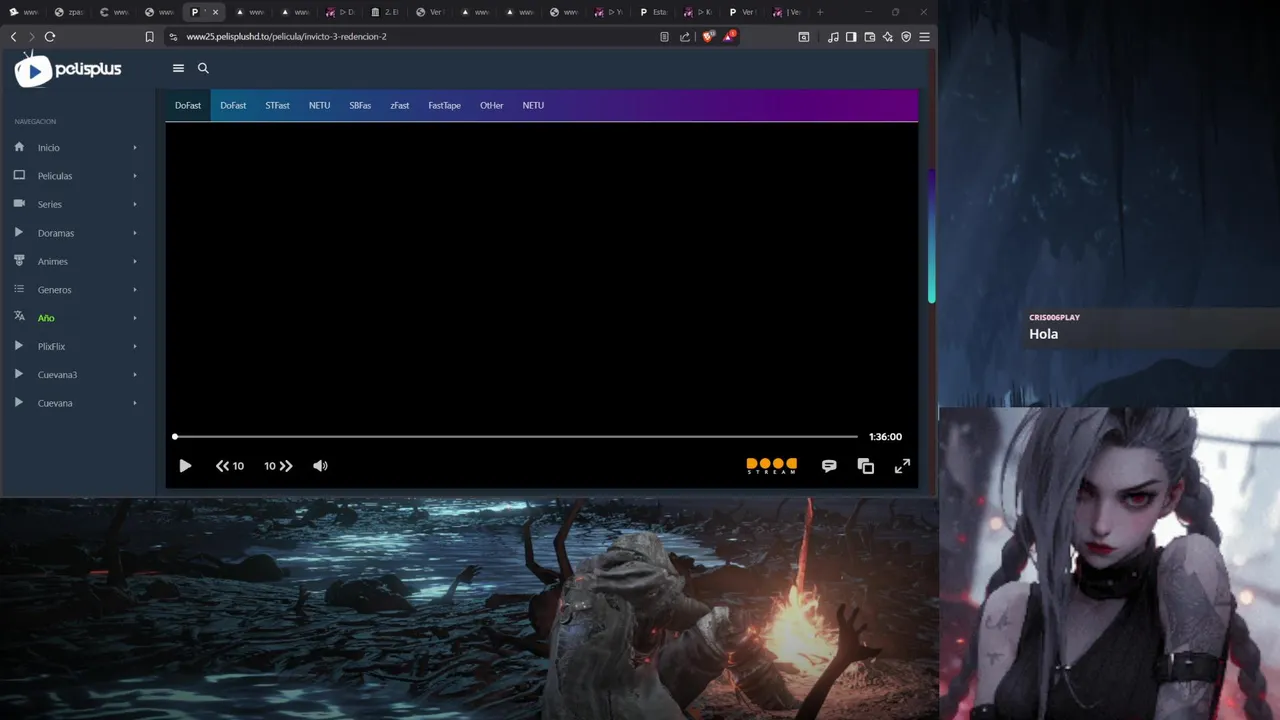Click the page vertical scrollbar thumb
1280x720 pixels.
[932, 235]
